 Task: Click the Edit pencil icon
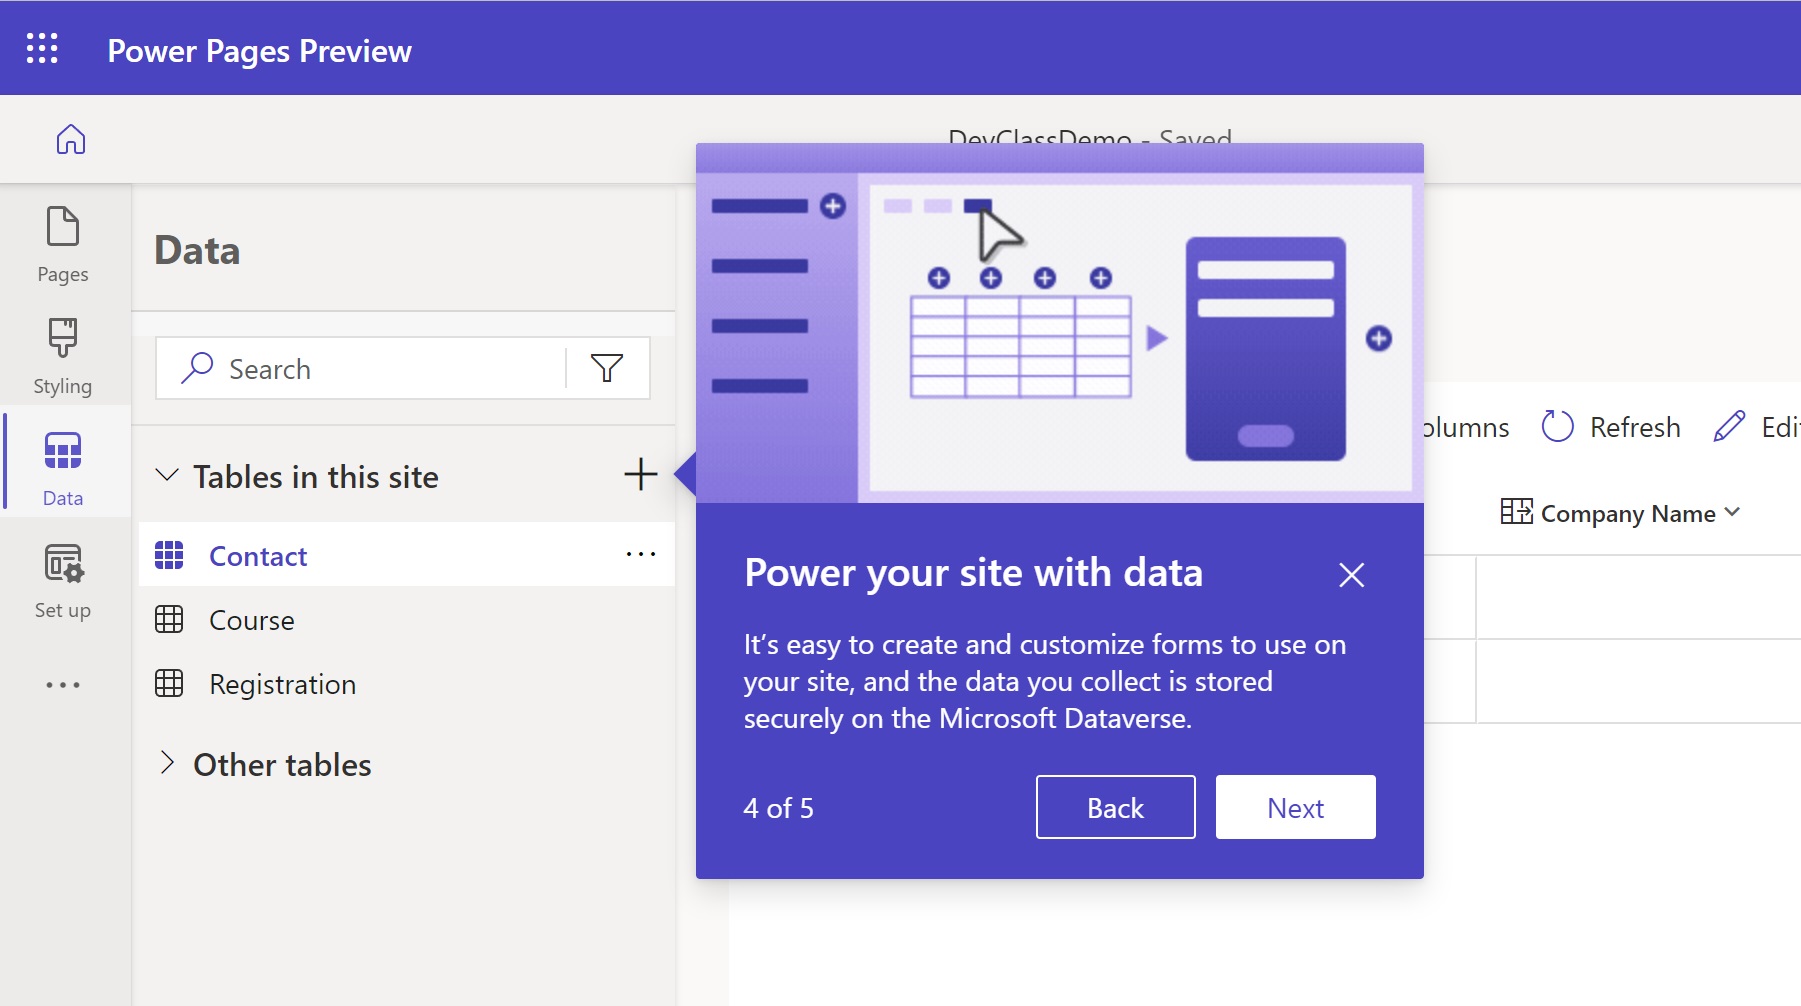tap(1728, 427)
